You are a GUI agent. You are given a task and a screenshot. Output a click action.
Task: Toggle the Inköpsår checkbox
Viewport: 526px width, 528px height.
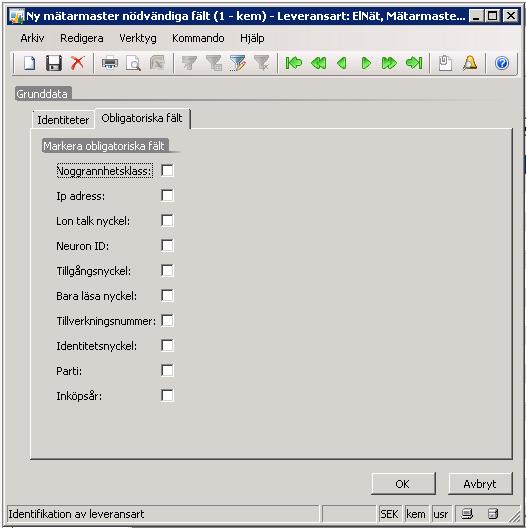click(x=167, y=395)
